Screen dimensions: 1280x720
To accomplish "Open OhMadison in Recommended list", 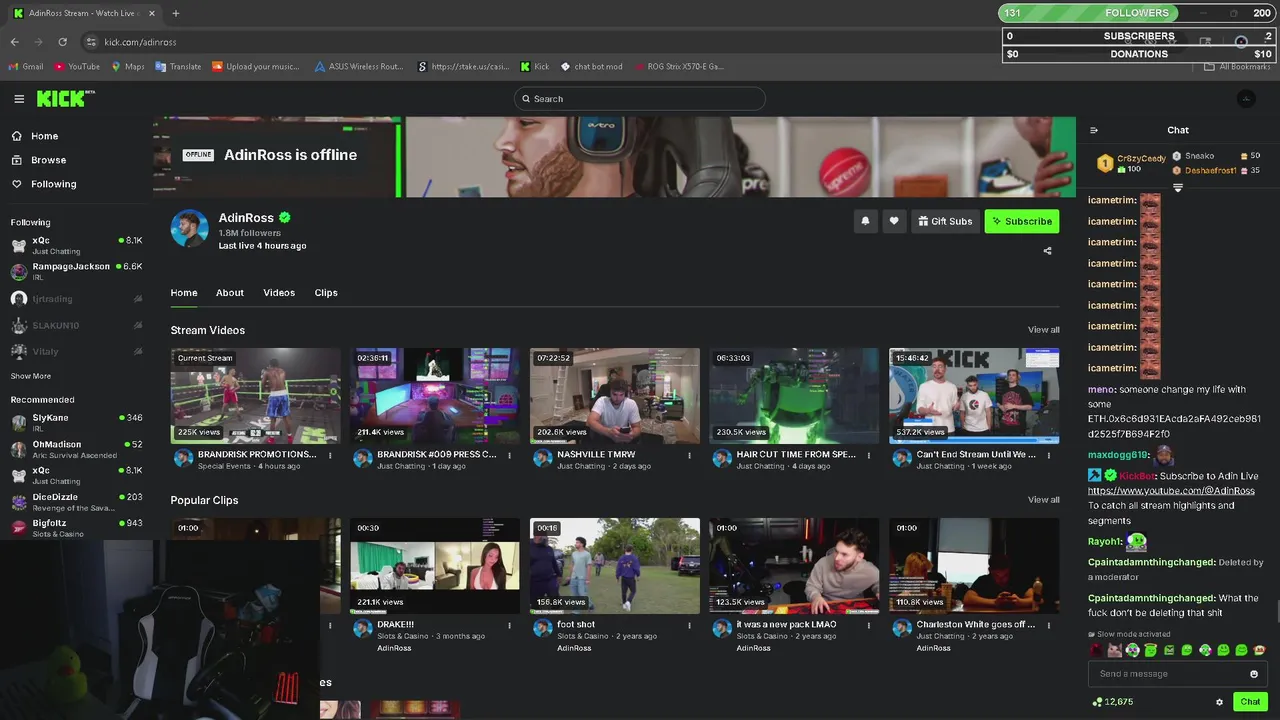I will pyautogui.click(x=76, y=449).
